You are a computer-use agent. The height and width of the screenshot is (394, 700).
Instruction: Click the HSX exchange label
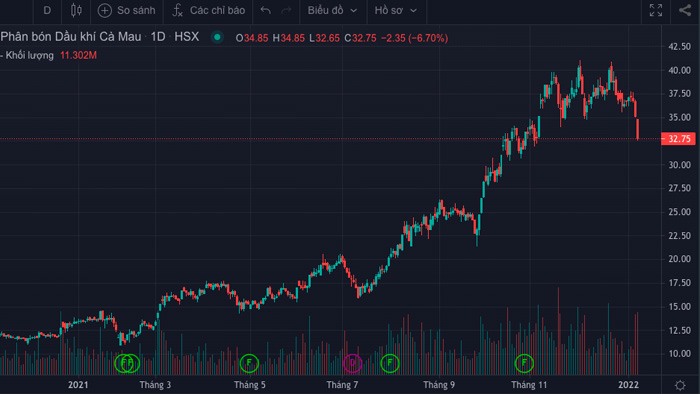click(x=187, y=37)
